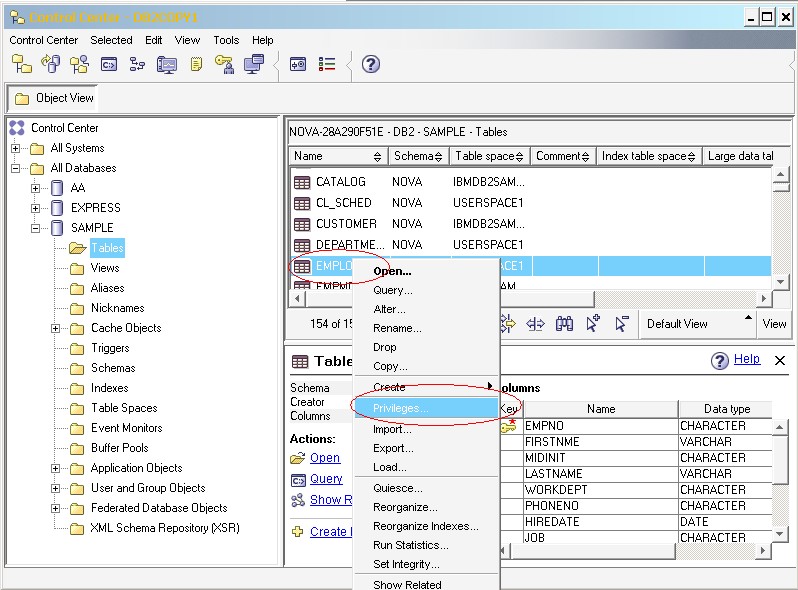Sort by the Table space column header
The height and width of the screenshot is (590, 798).
click(x=489, y=156)
